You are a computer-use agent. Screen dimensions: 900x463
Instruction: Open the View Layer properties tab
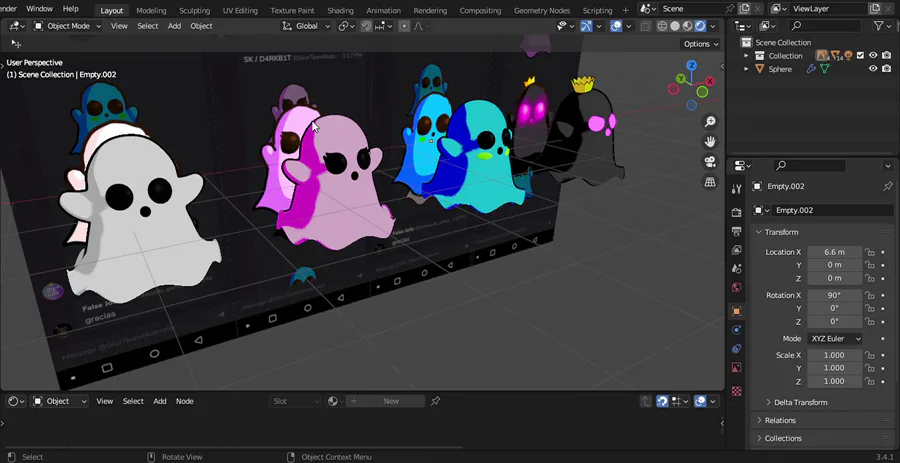736,250
